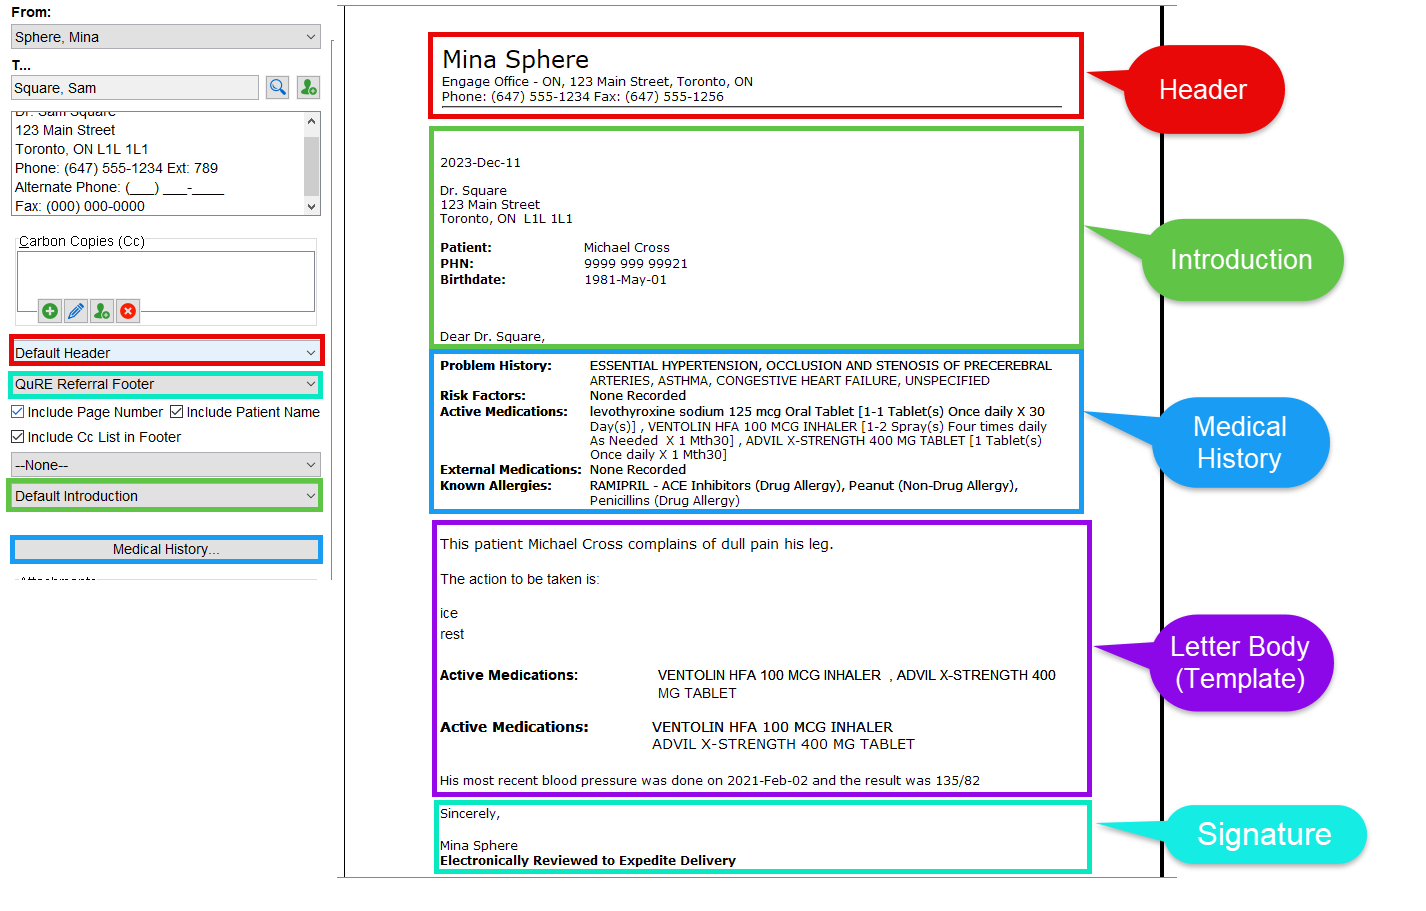Click add contact icon under Carbon Copies

[102, 311]
